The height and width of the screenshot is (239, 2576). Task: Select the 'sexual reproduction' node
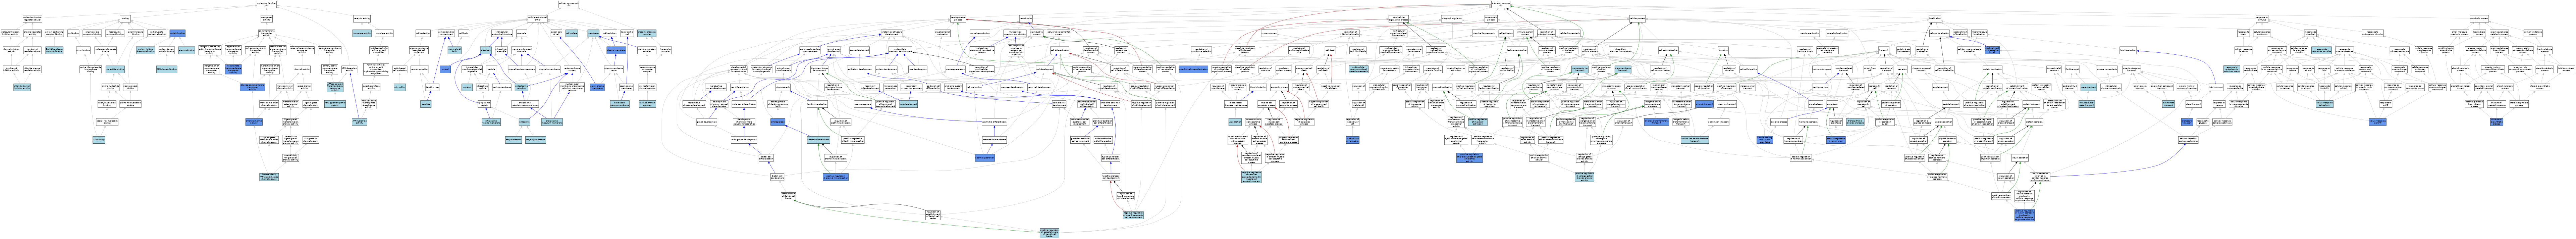[980, 33]
